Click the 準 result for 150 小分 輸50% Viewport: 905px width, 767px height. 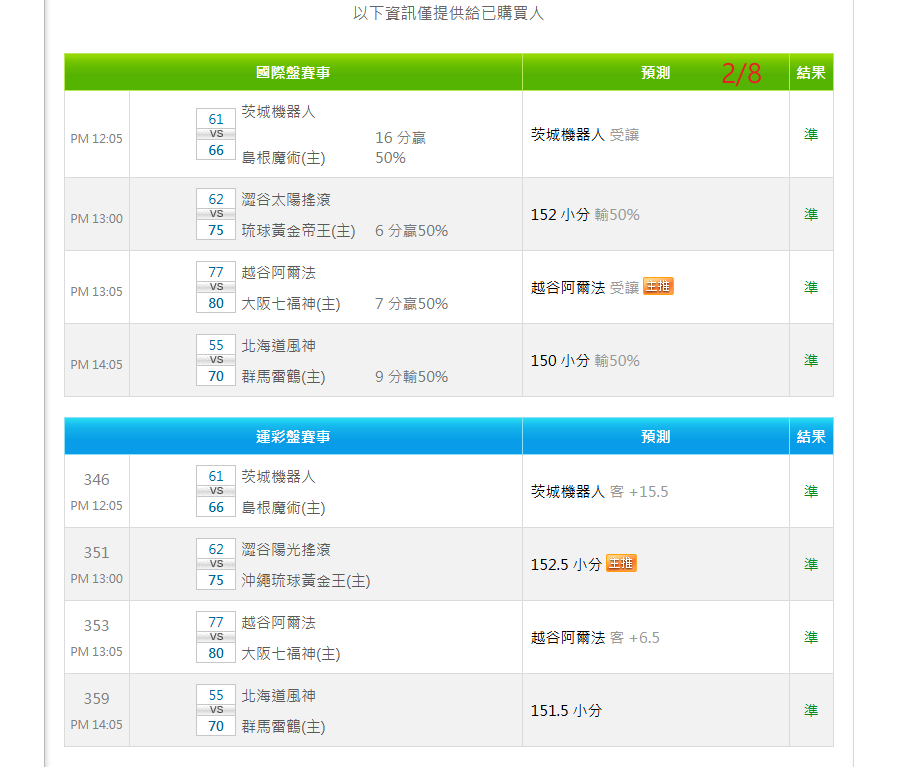click(x=811, y=360)
